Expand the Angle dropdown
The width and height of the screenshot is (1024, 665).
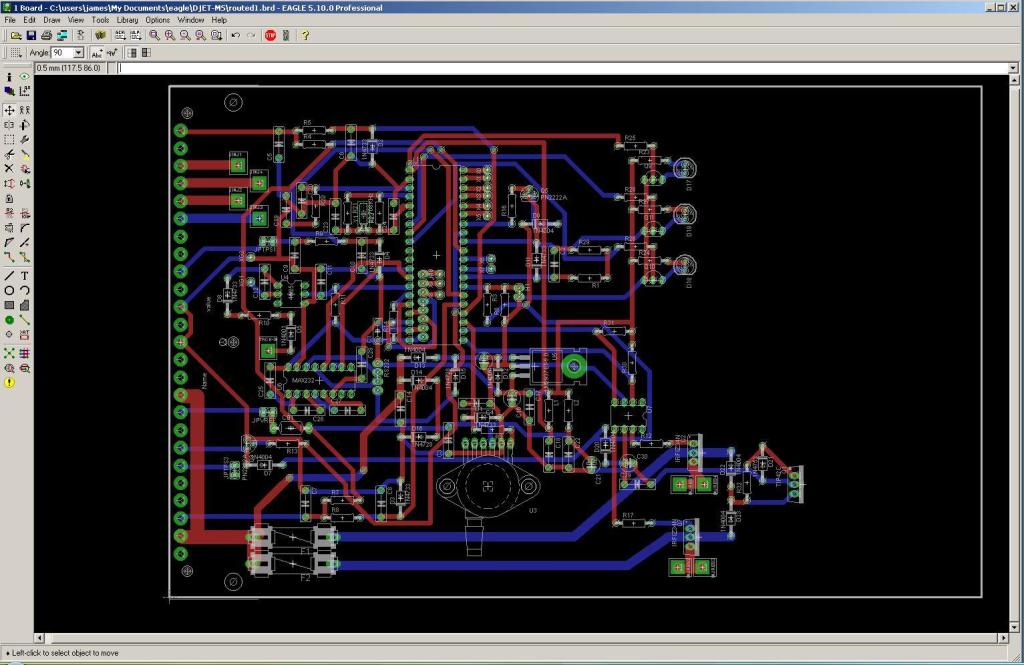click(x=79, y=53)
